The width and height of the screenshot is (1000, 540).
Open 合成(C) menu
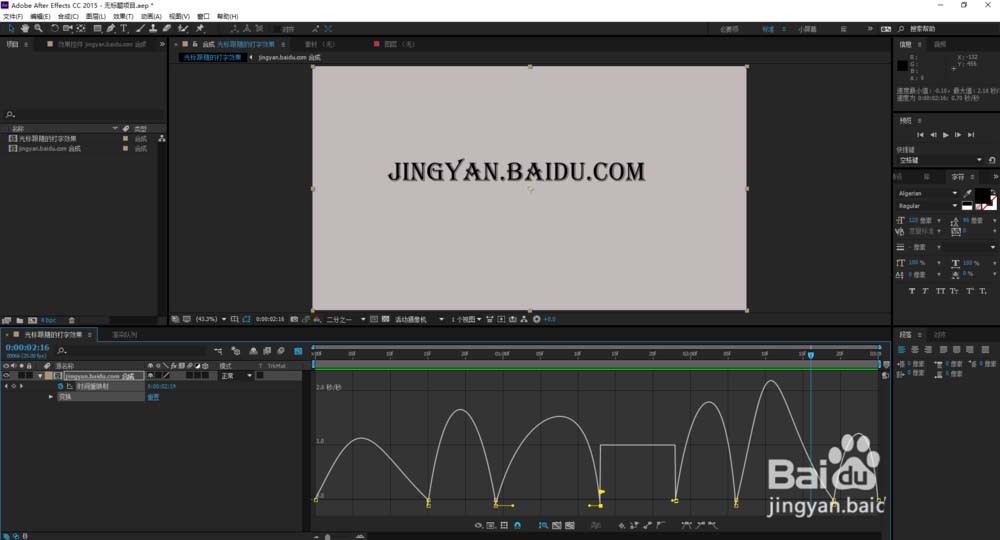click(68, 17)
